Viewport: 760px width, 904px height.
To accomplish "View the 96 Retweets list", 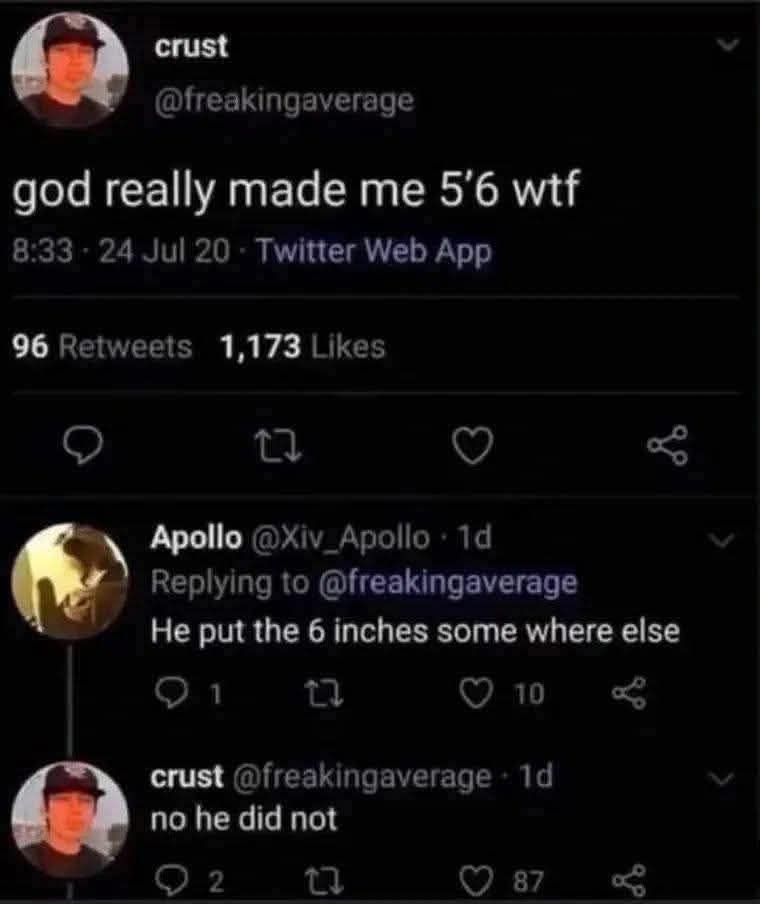I will pos(101,347).
